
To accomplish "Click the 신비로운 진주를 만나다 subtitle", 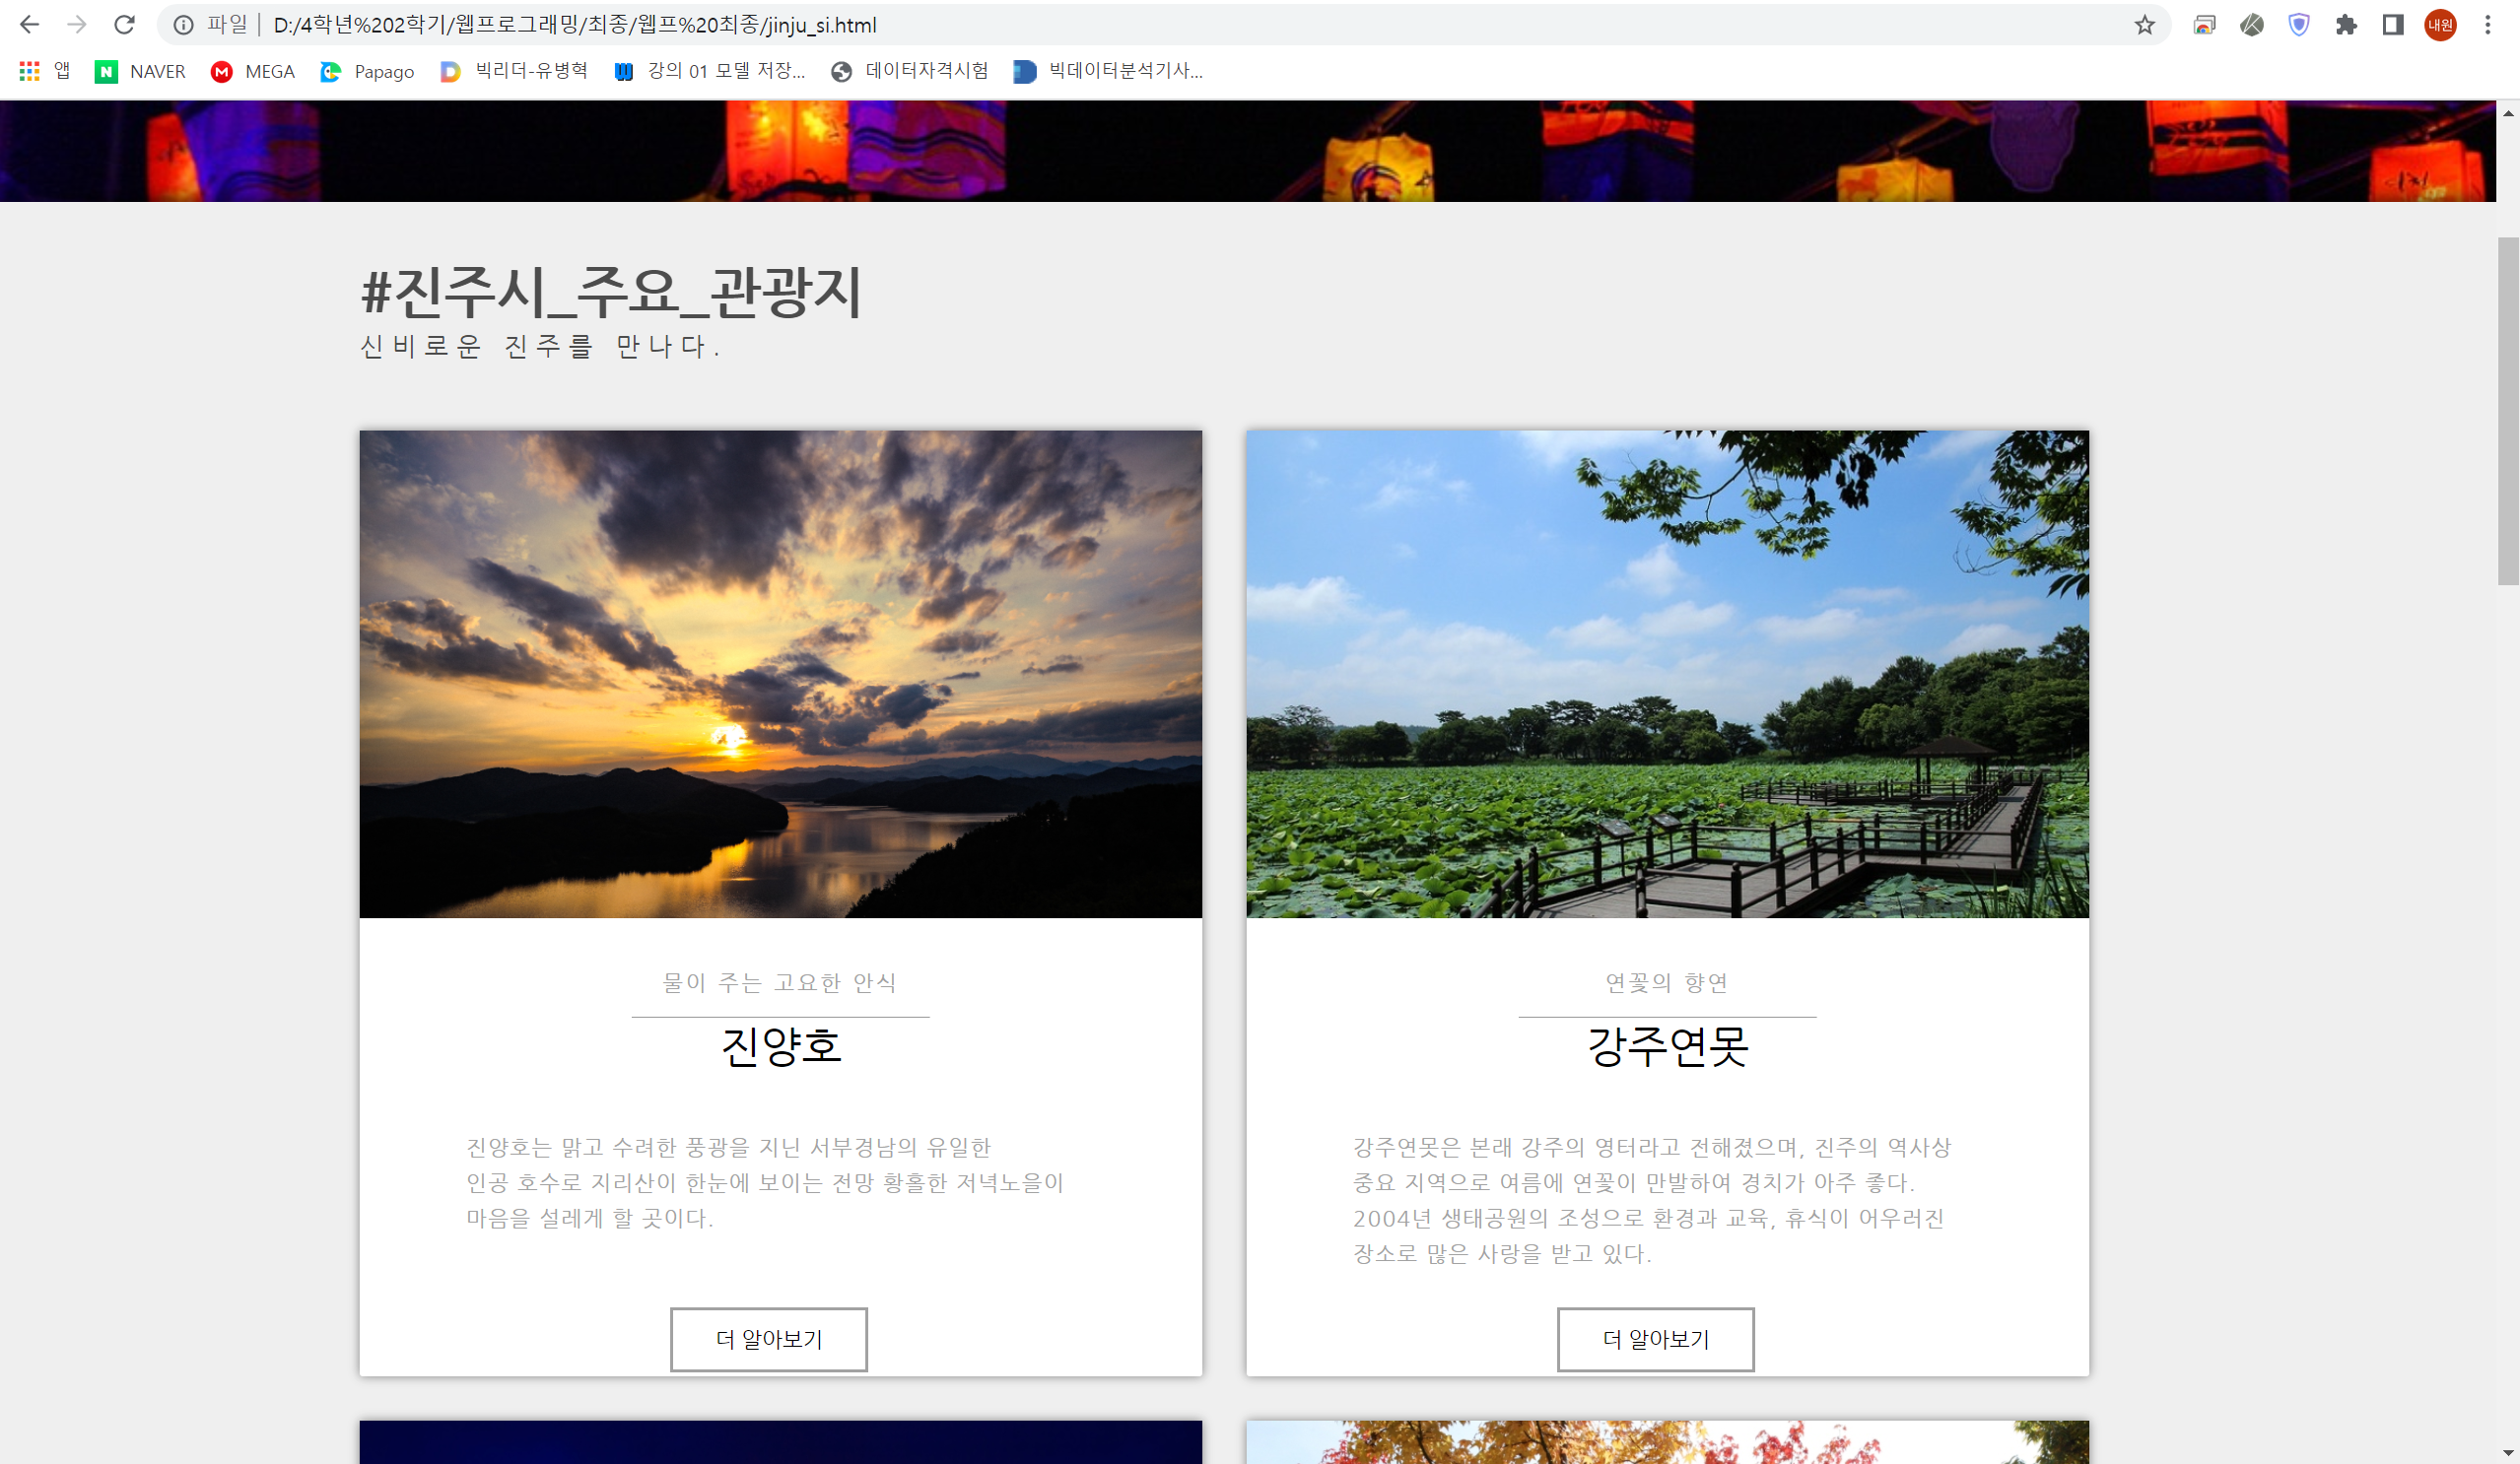I will point(540,346).
